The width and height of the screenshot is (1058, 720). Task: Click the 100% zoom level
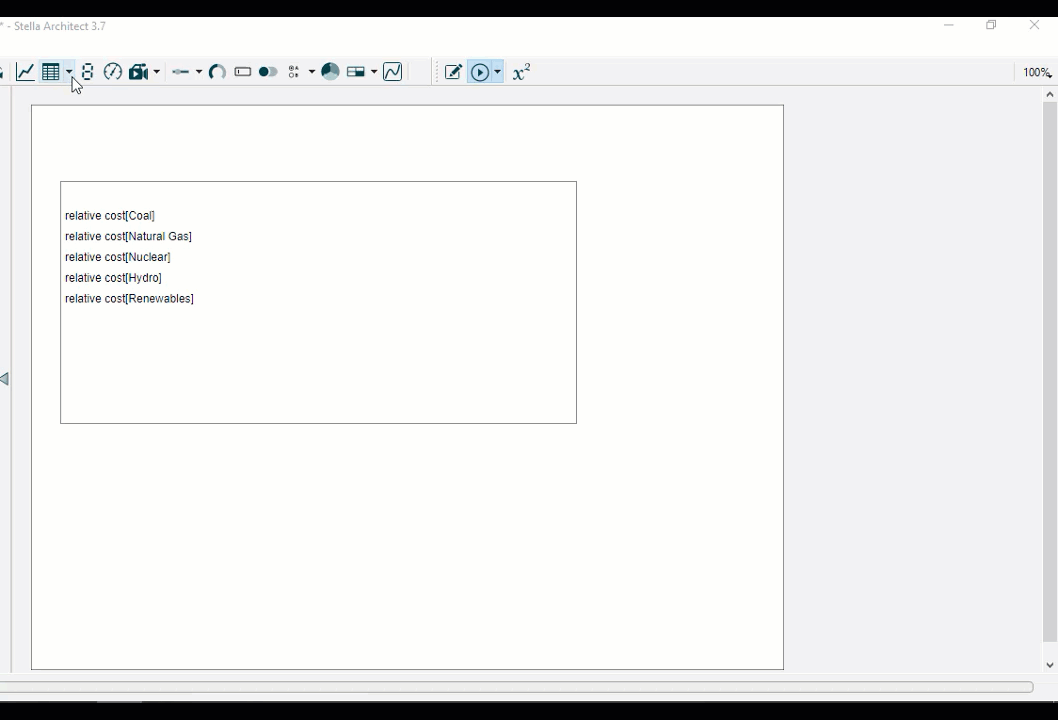click(1036, 72)
